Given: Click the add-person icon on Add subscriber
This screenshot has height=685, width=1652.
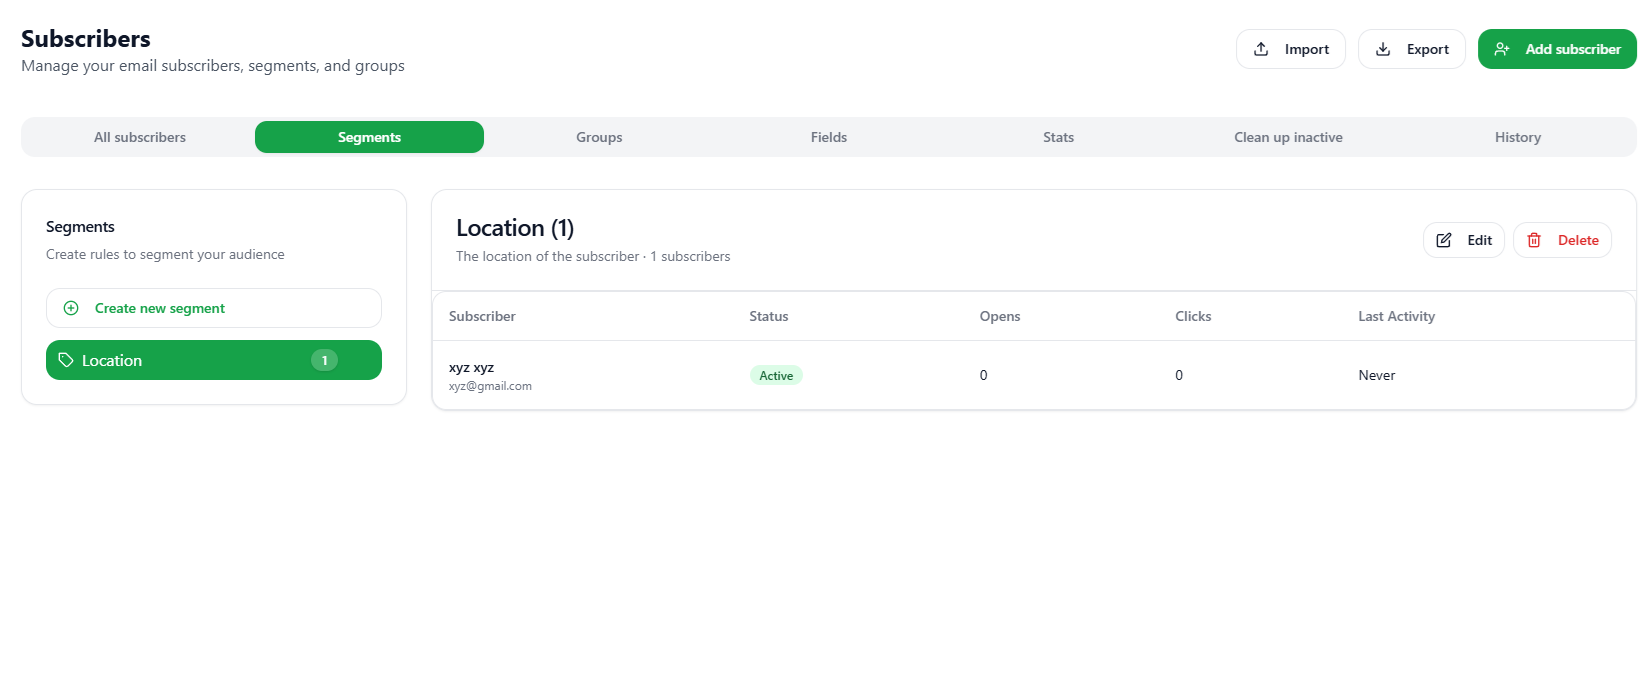Looking at the screenshot, I should pos(1502,49).
